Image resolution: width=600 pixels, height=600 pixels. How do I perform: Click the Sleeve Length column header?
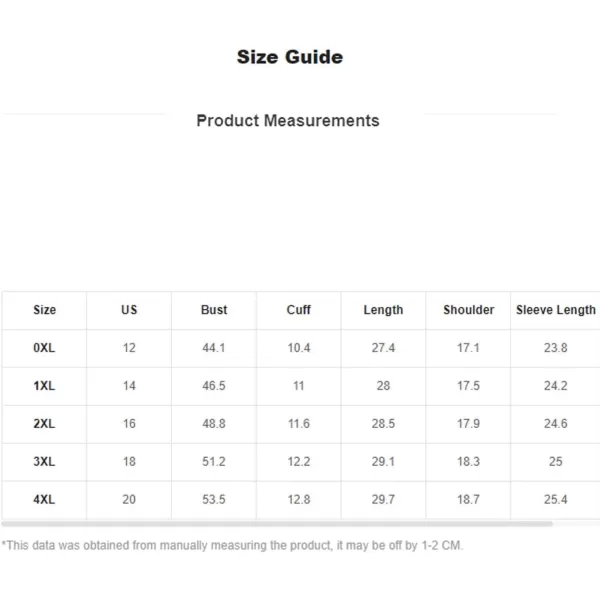pos(556,310)
